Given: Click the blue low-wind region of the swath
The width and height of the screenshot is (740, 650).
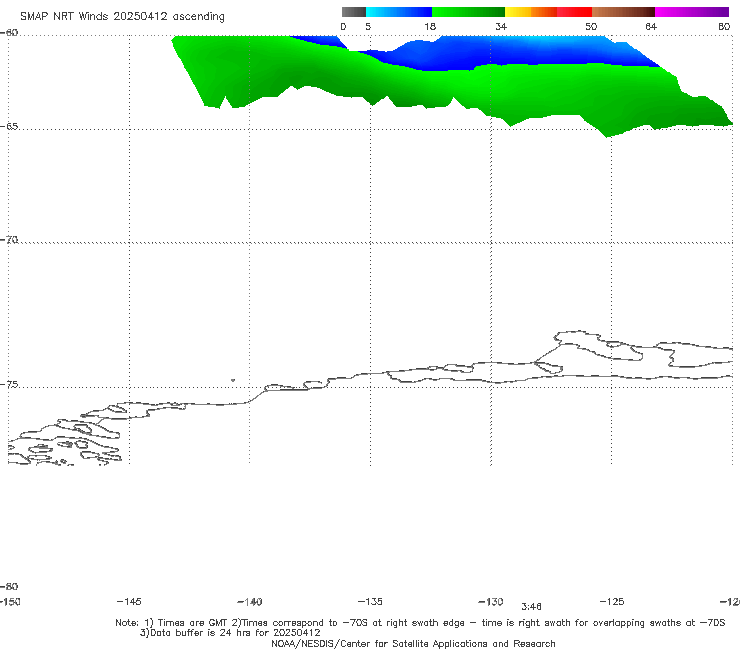Looking at the screenshot, I should (x=510, y=52).
